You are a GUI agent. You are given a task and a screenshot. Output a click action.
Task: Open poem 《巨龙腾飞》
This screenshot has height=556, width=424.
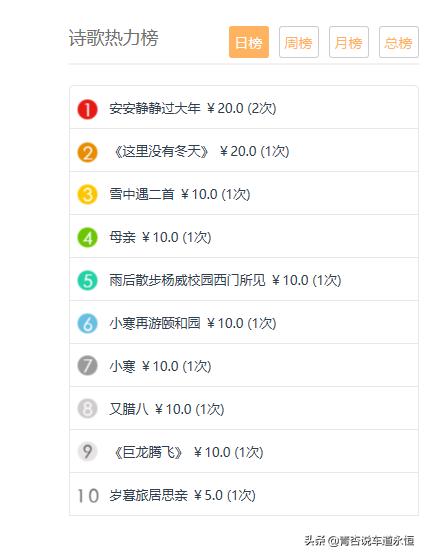pyautogui.click(x=148, y=452)
